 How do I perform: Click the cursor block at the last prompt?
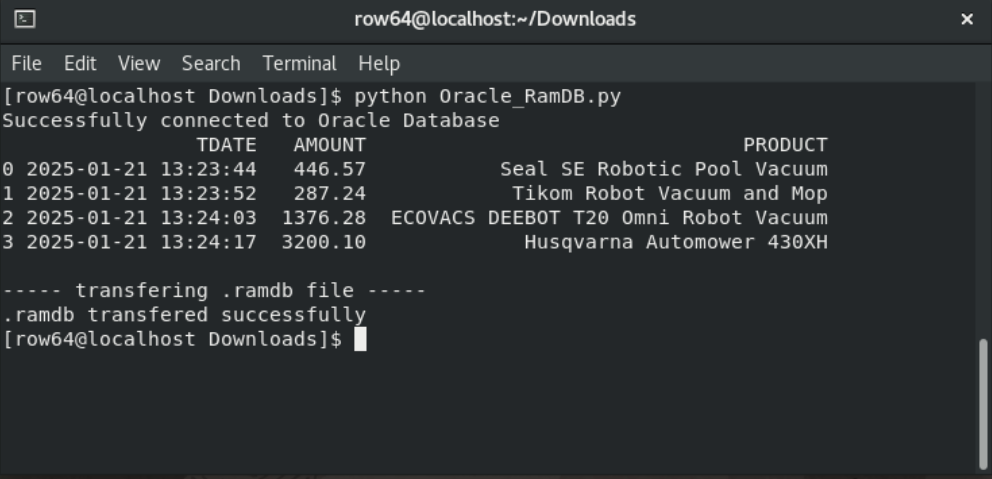pyautogui.click(x=360, y=339)
